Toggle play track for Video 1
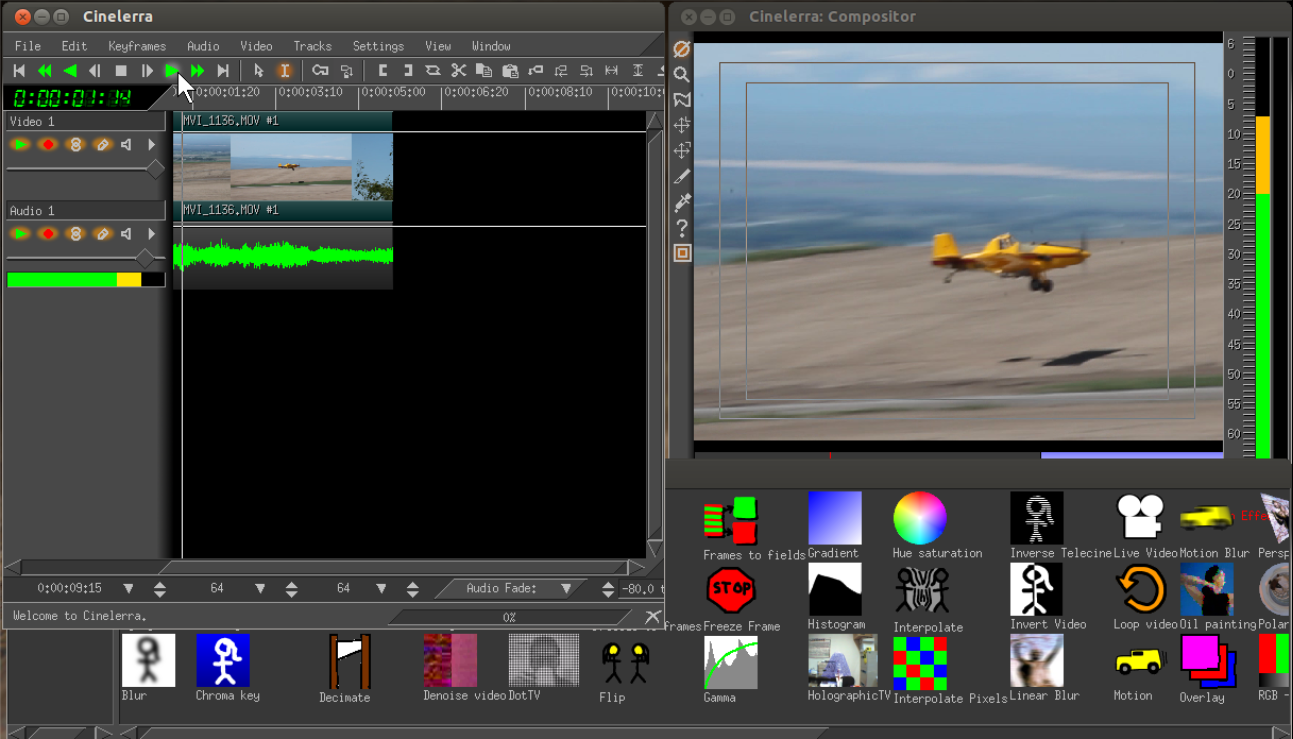The height and width of the screenshot is (739, 1293). pos(20,145)
